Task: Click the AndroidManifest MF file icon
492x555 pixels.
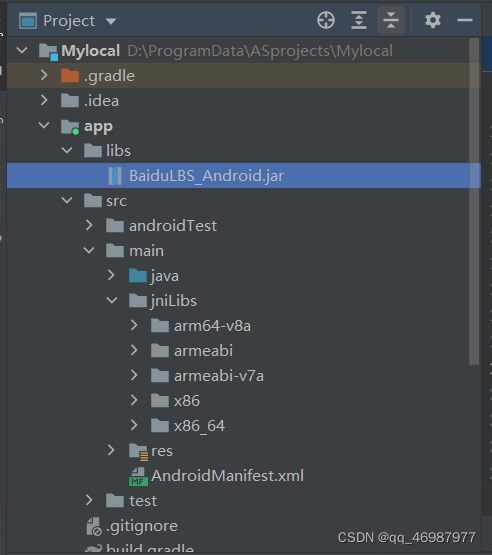Action: pos(138,476)
